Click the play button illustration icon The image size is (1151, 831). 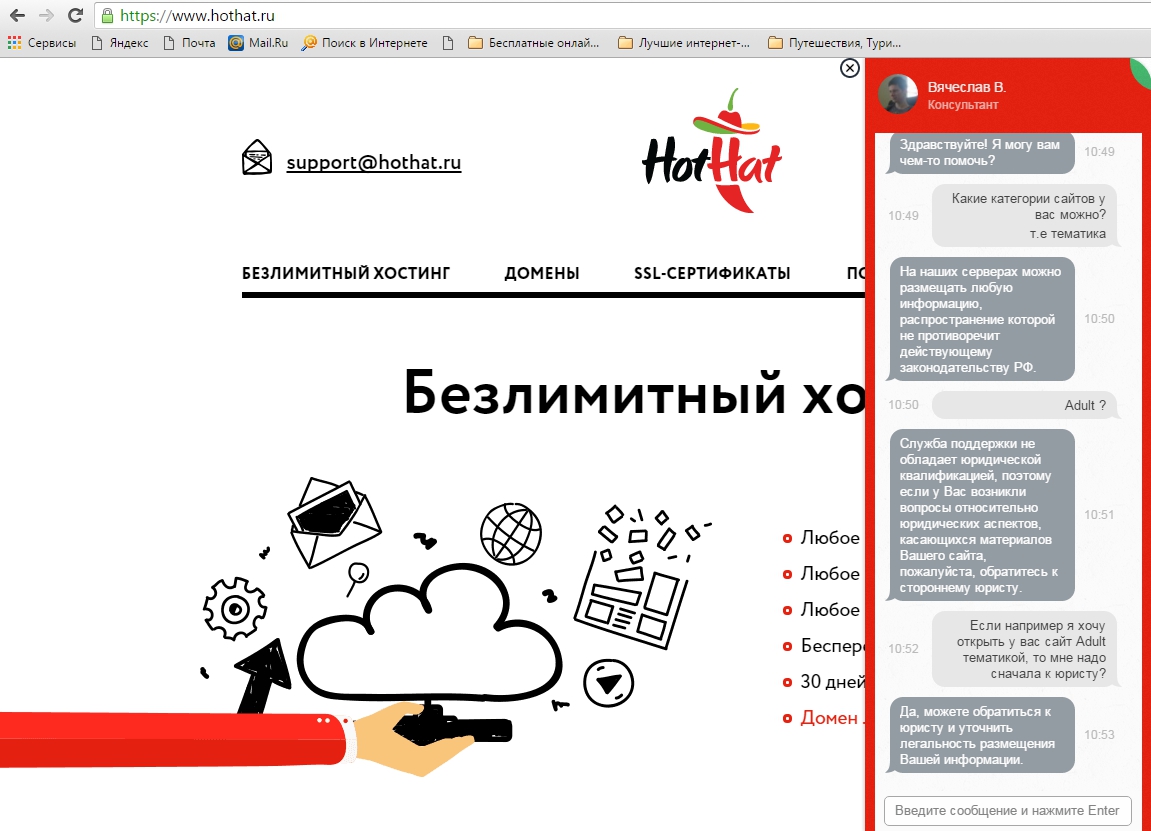click(609, 683)
